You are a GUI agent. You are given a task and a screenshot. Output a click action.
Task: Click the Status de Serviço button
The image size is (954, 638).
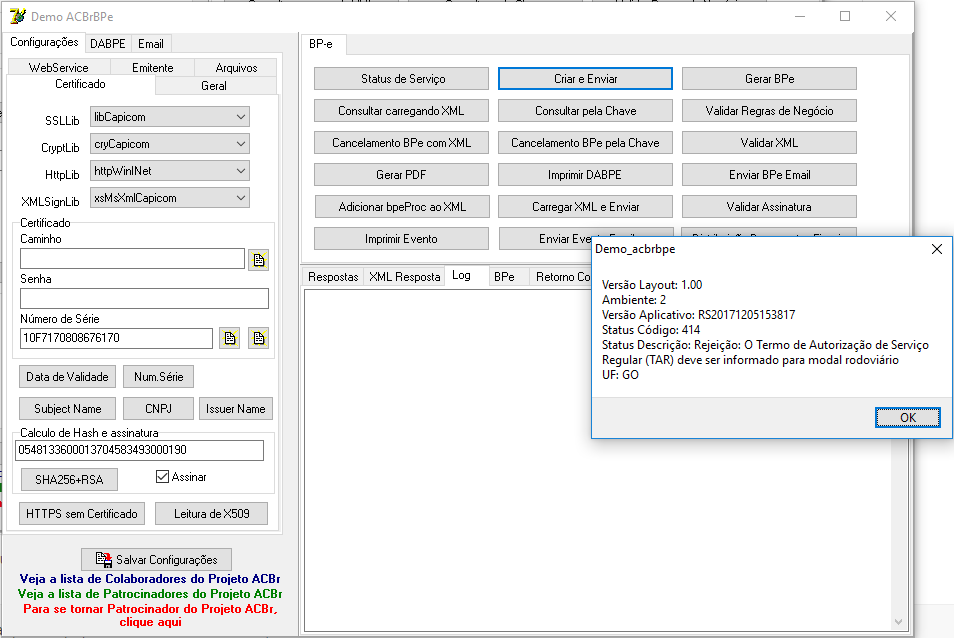pyautogui.click(x=402, y=78)
